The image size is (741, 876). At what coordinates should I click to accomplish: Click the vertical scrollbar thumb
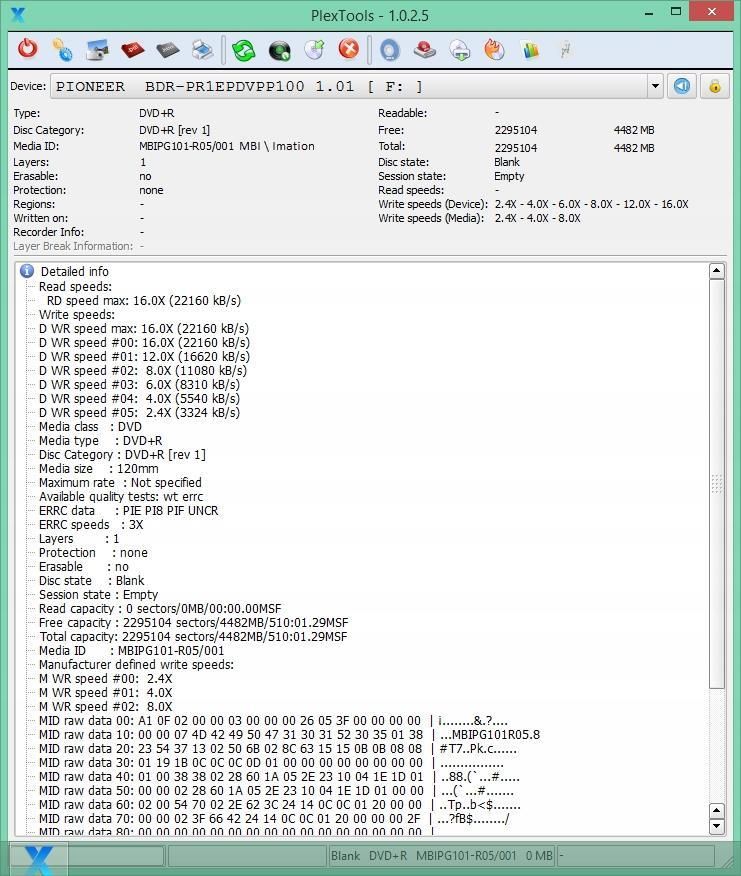point(716,484)
